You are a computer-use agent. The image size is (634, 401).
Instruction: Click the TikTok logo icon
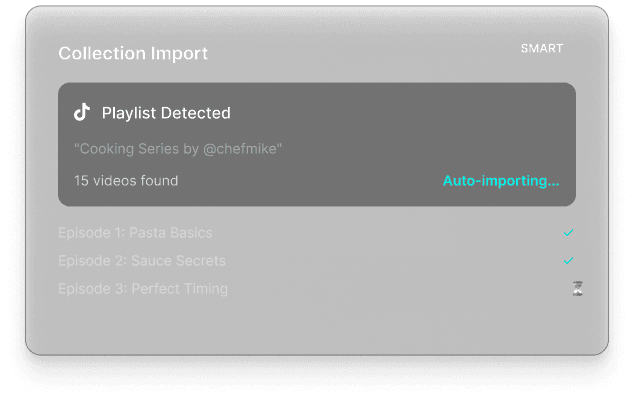tap(82, 112)
